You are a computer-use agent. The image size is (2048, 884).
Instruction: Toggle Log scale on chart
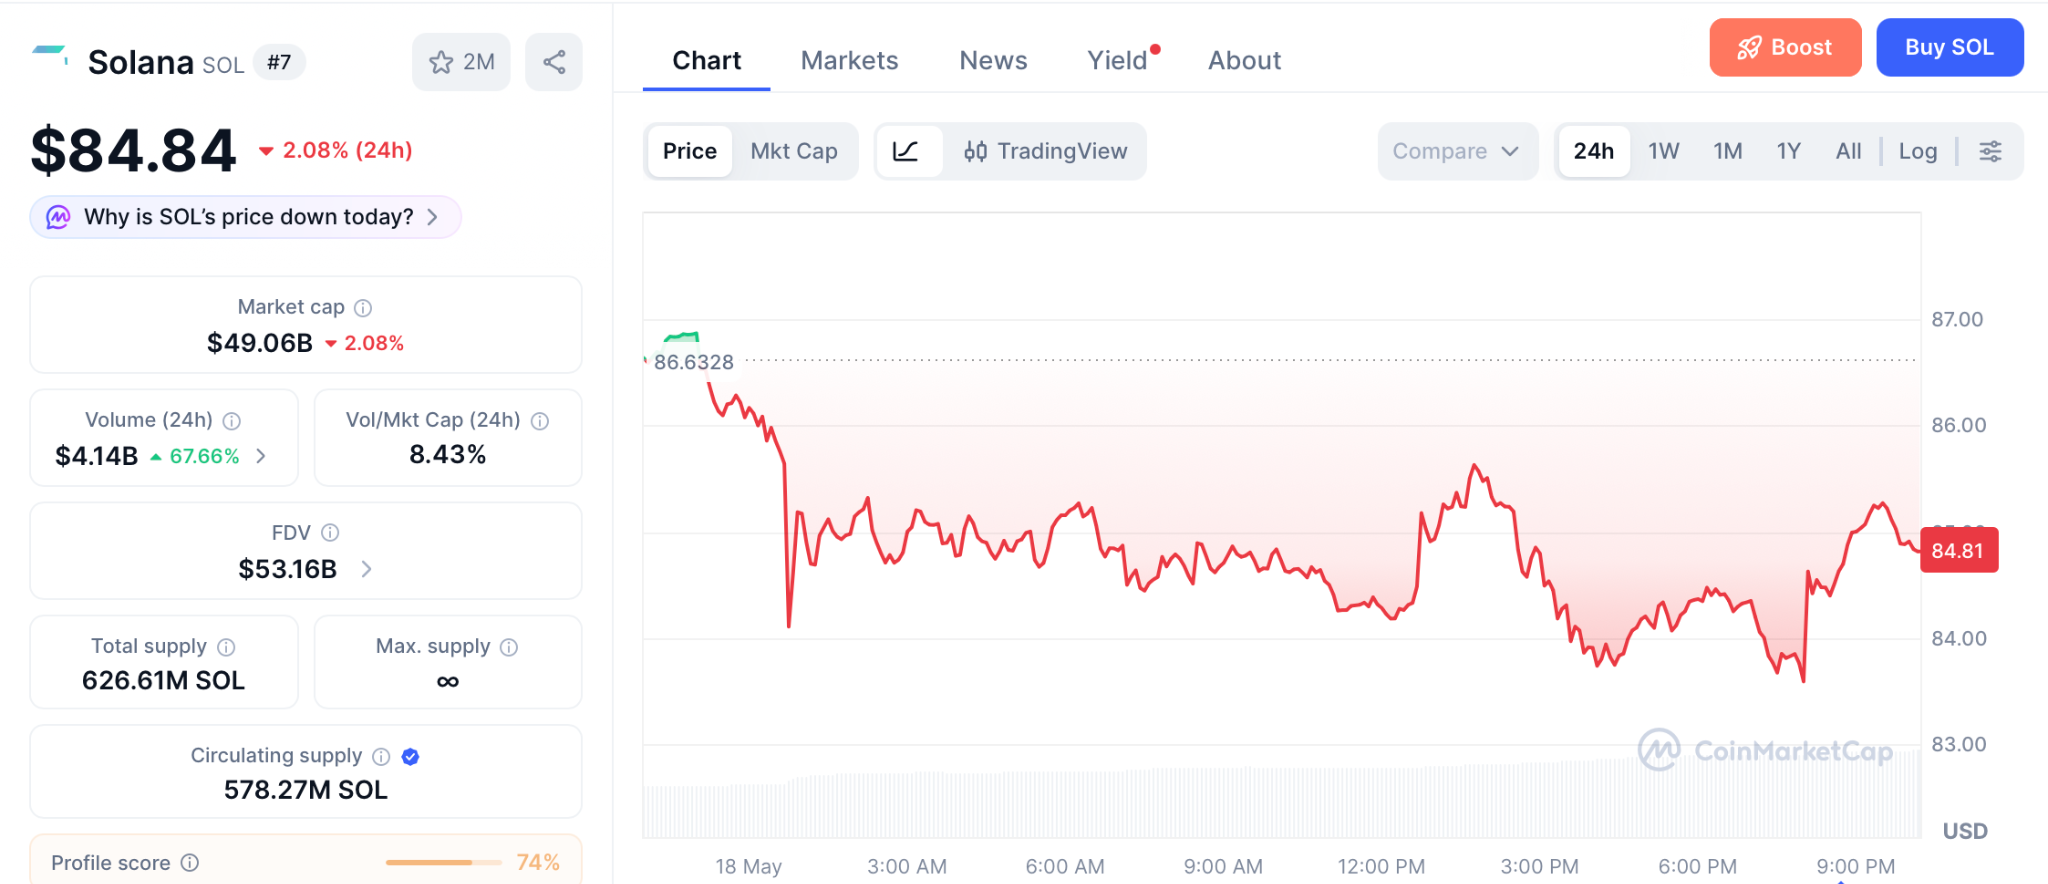coord(1917,151)
